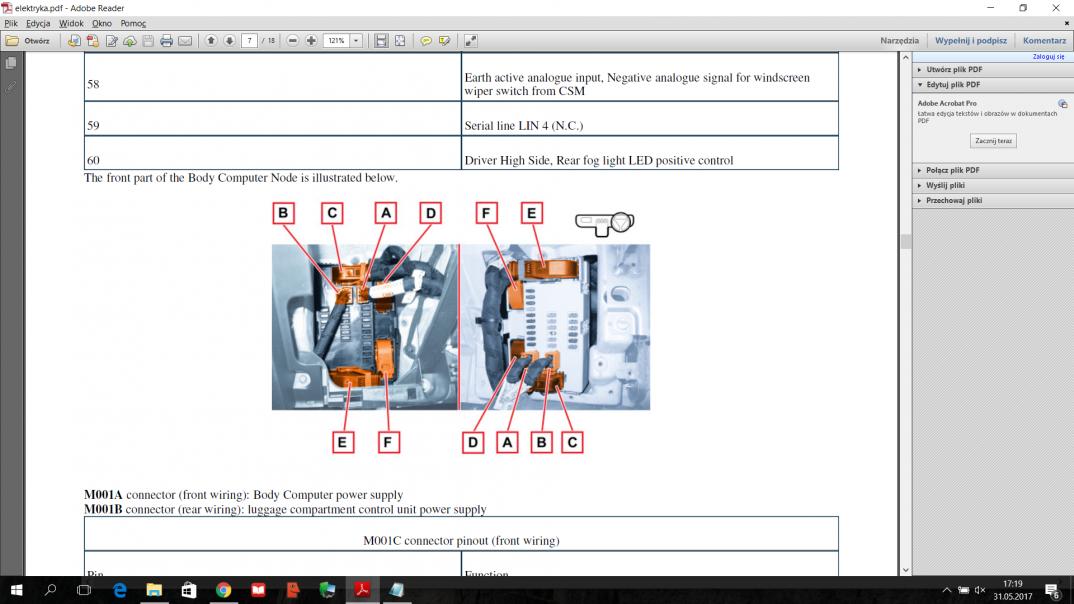The image size is (1074, 604).
Task: Click the sign document pen icon
Action: click(111, 41)
